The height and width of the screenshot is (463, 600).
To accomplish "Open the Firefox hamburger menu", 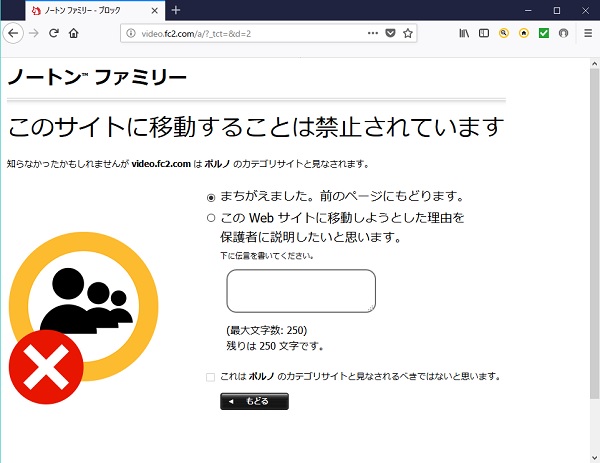I will coord(588,33).
